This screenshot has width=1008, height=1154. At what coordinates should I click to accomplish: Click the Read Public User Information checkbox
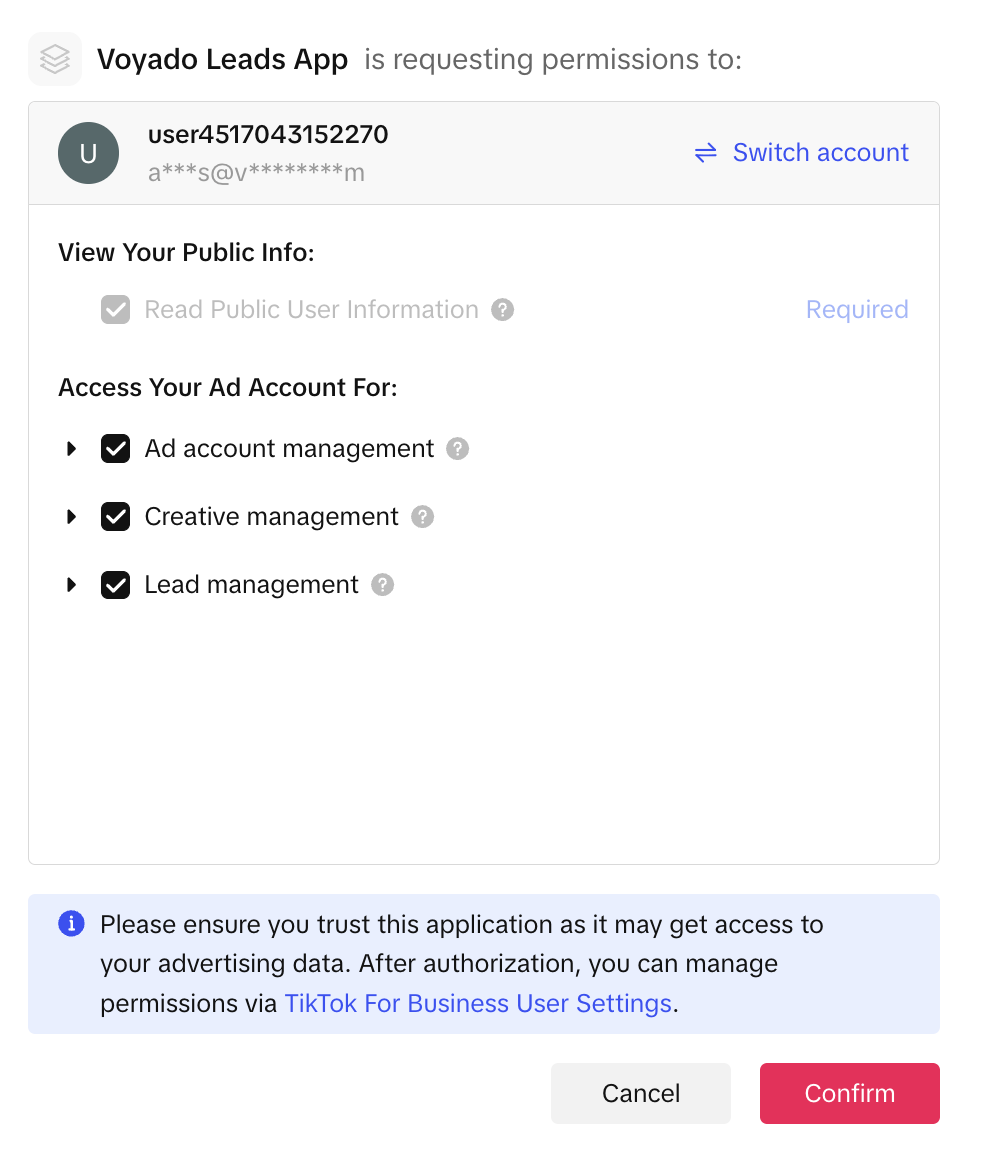[x=116, y=310]
